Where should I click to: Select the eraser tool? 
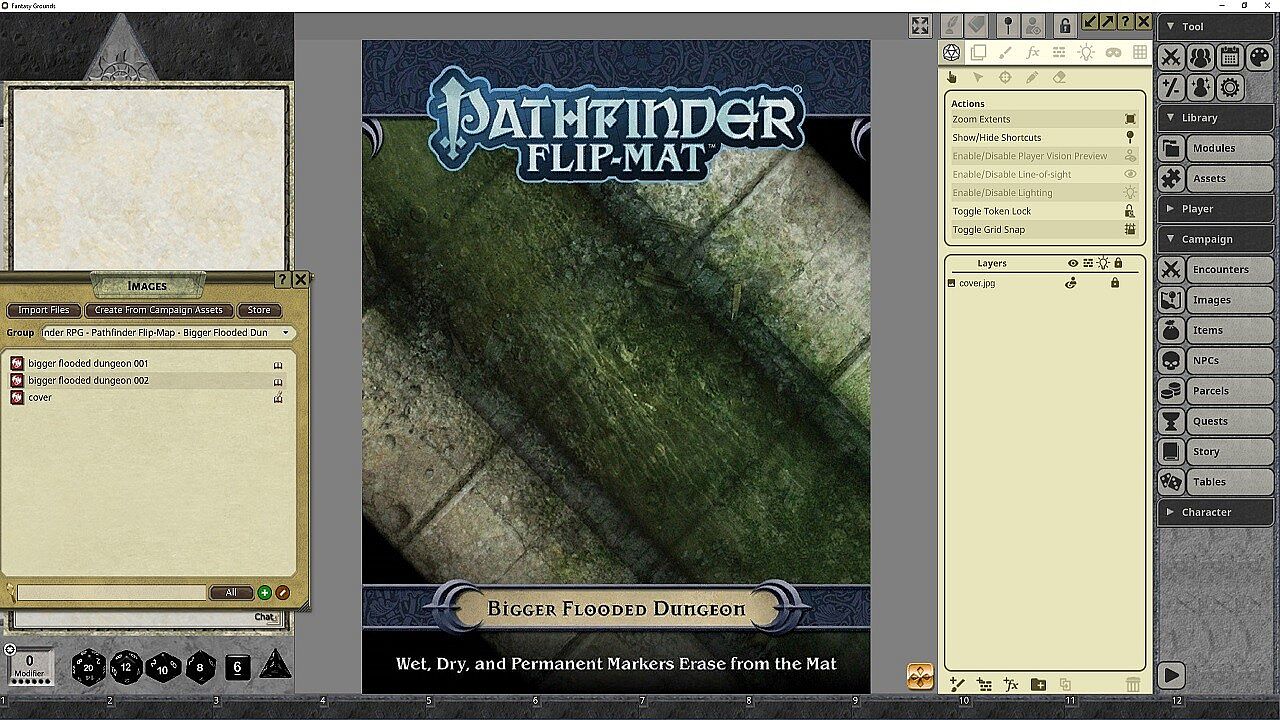coord(1059,77)
